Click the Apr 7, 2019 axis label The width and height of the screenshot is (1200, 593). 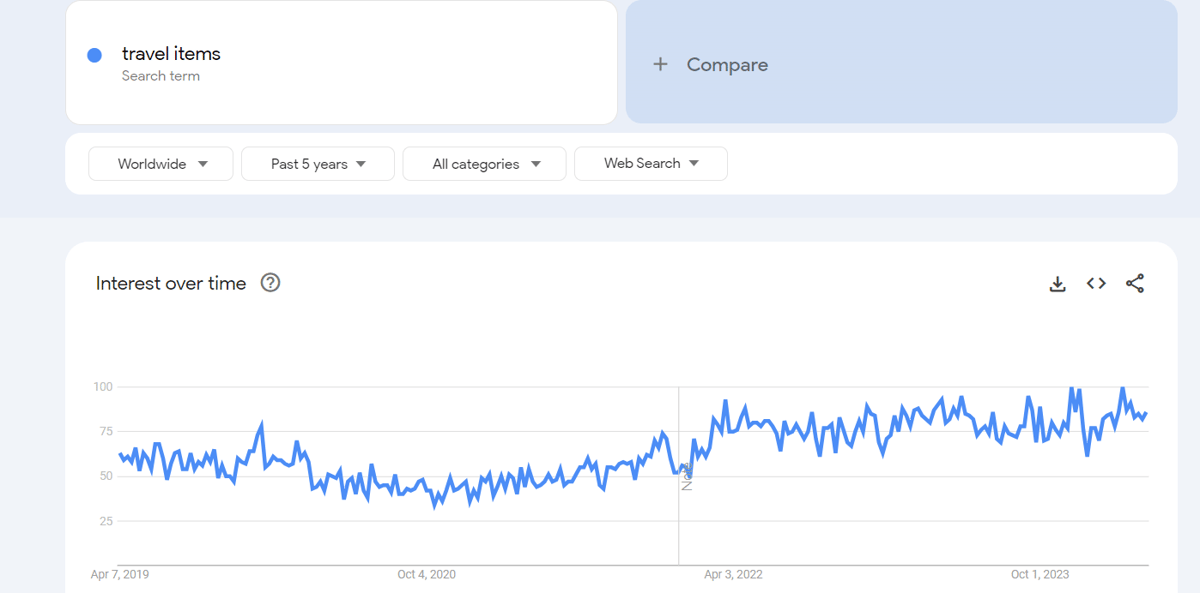click(x=120, y=574)
